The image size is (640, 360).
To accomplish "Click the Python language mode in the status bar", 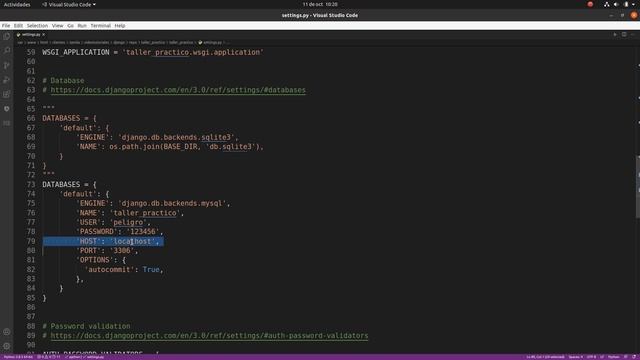I will (x=613, y=357).
